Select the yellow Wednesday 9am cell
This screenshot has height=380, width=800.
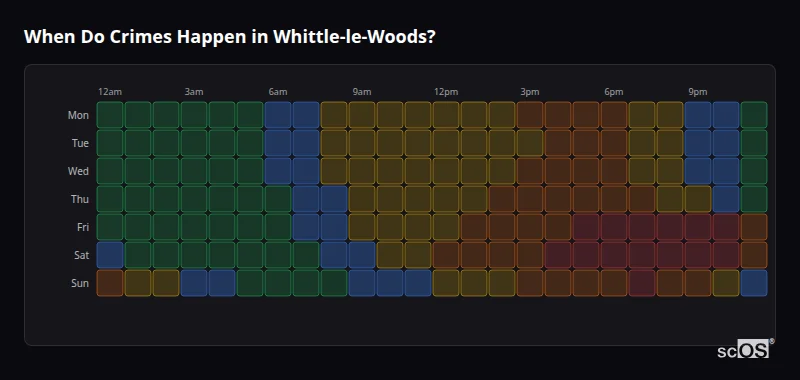point(362,171)
